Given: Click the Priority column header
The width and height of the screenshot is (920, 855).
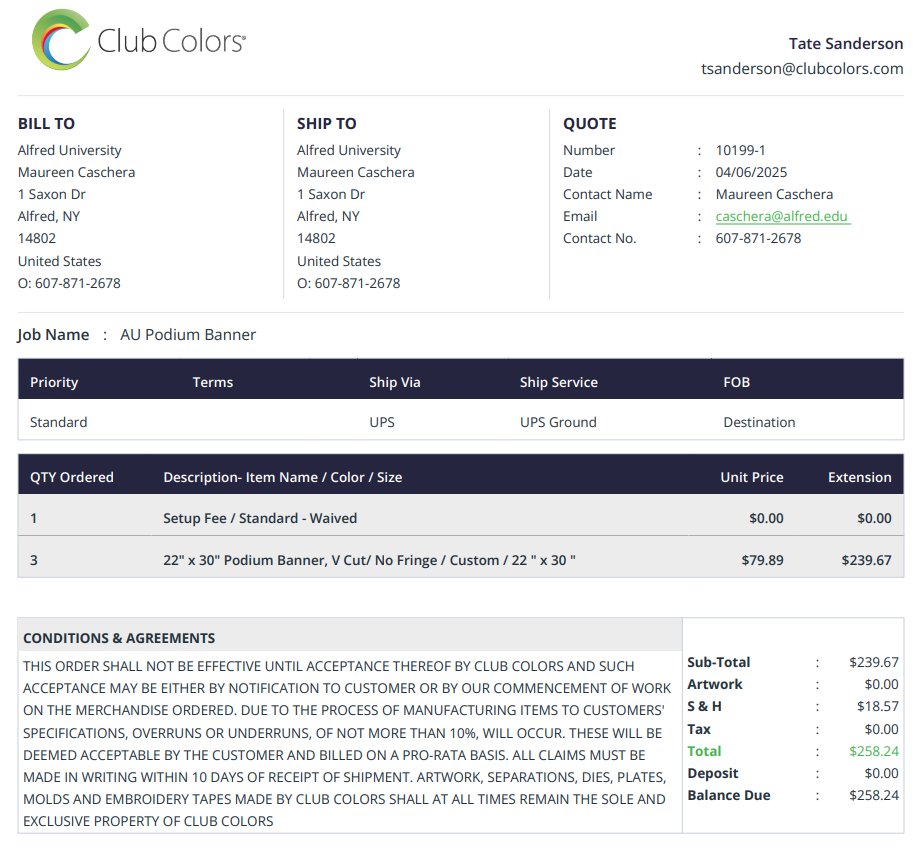Looking at the screenshot, I should click(x=54, y=383).
